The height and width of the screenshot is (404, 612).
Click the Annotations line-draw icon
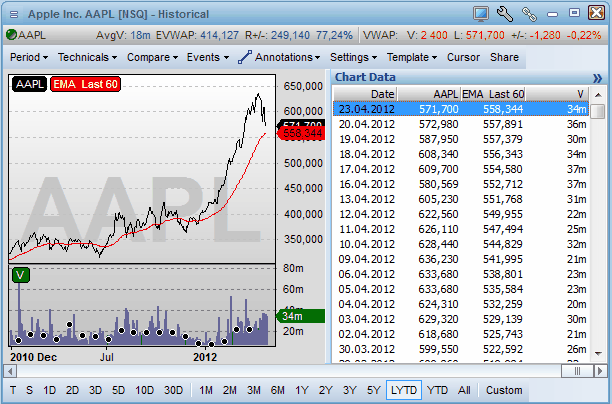[245, 57]
